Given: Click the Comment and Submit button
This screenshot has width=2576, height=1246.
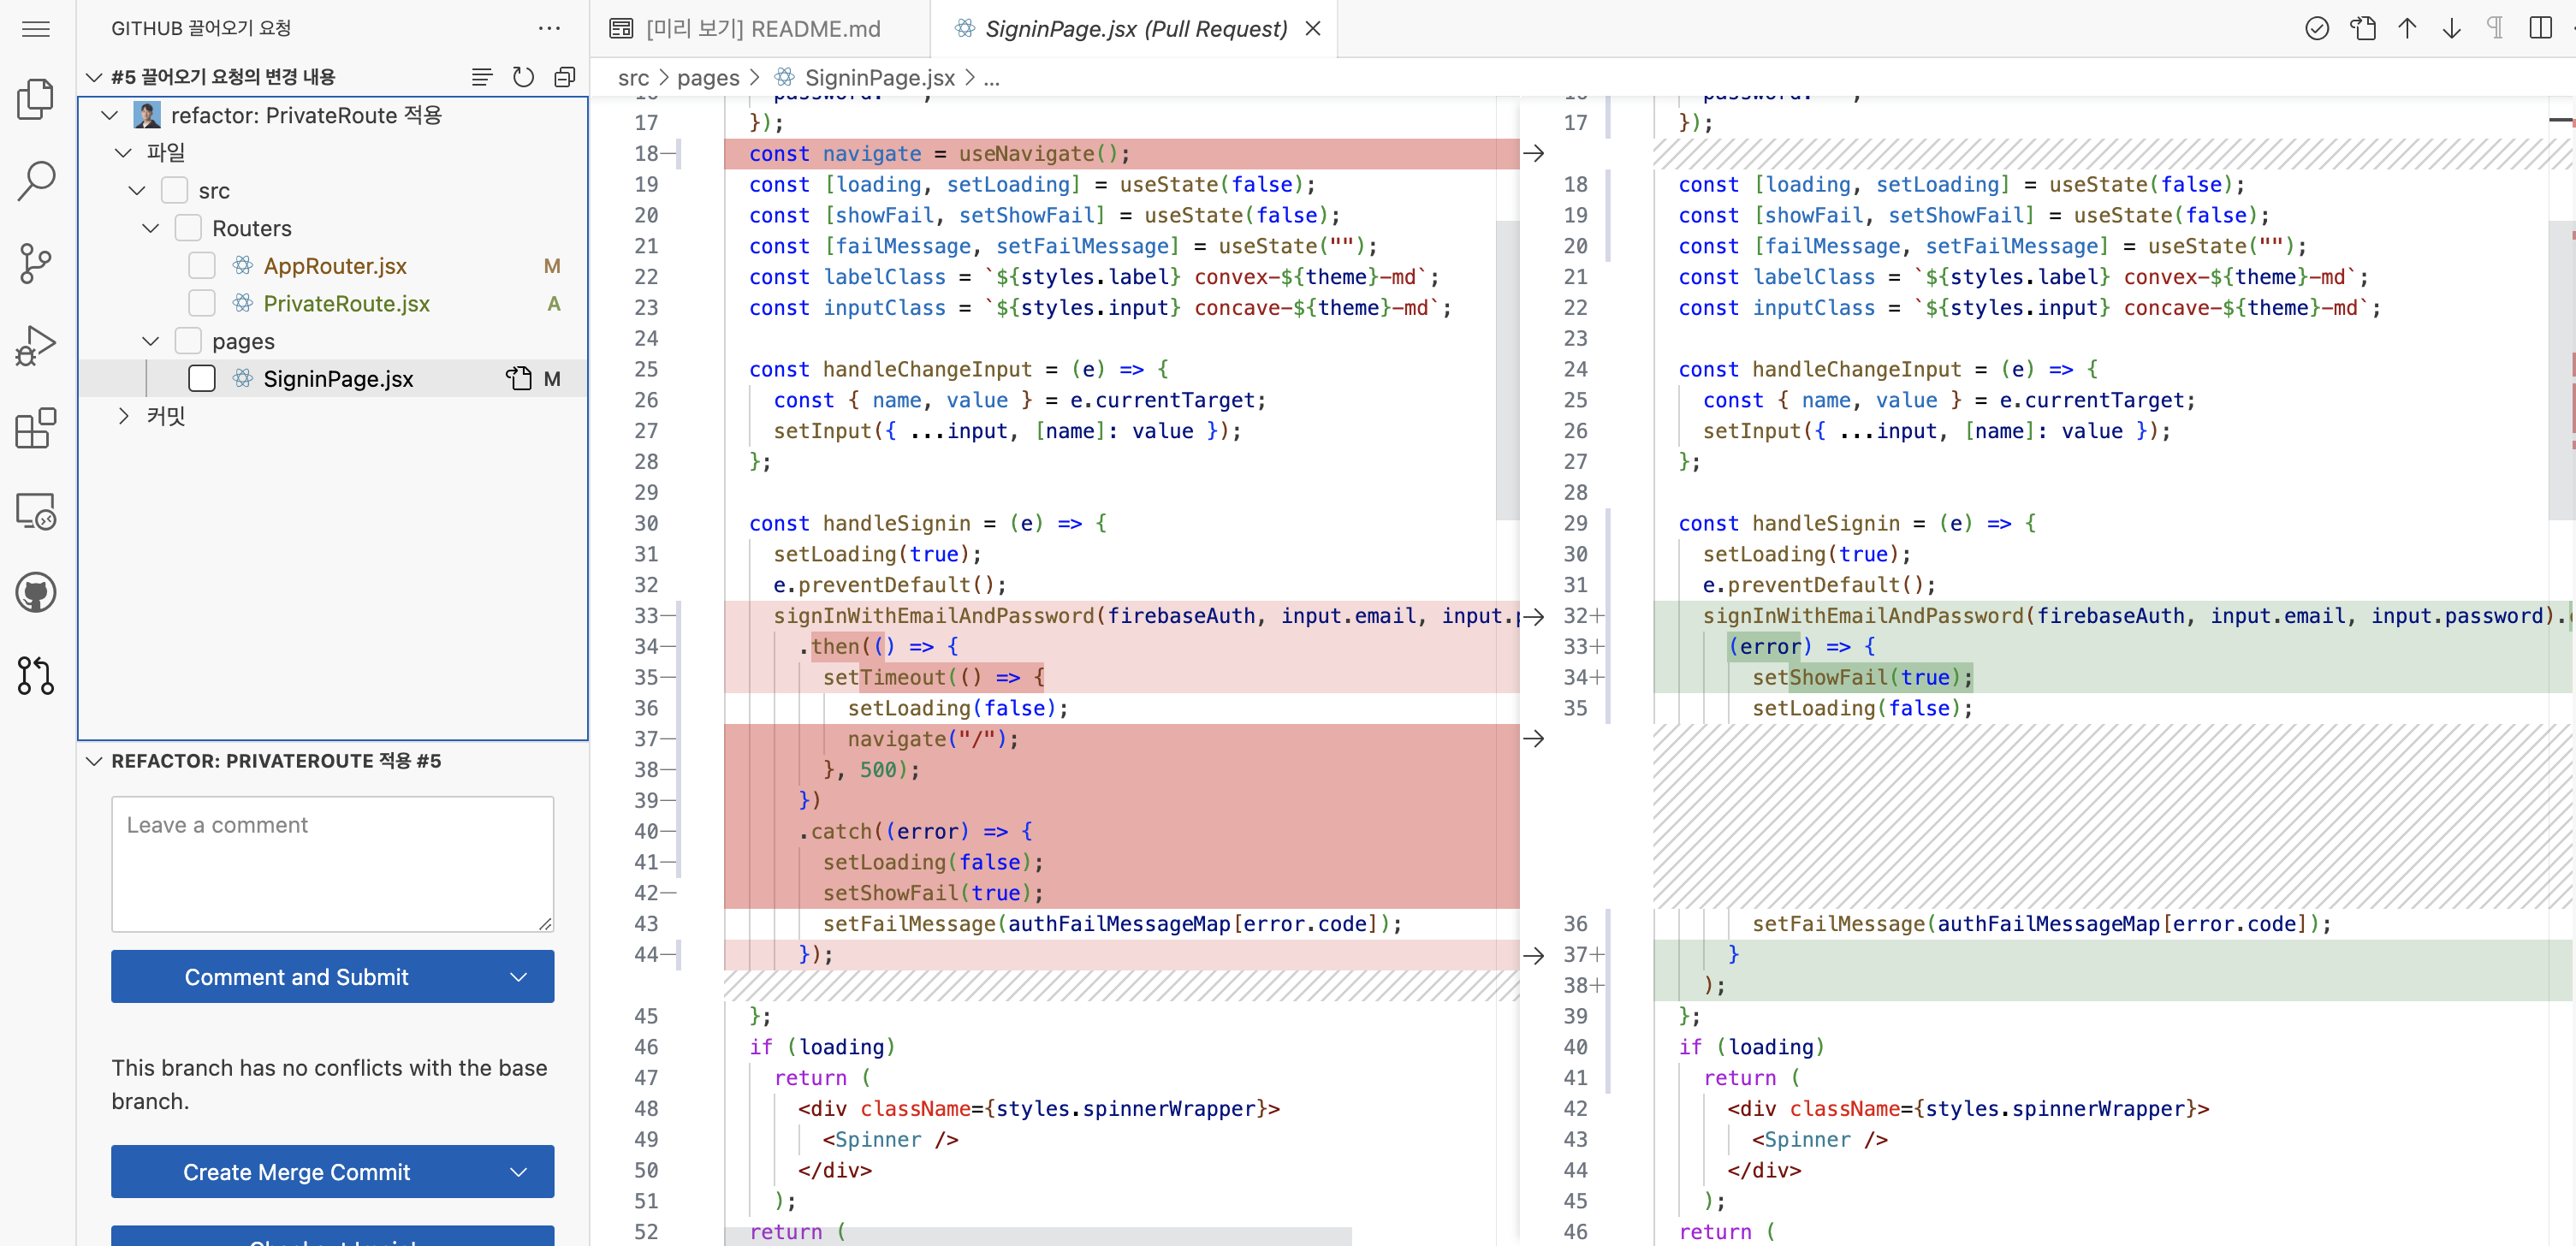Looking at the screenshot, I should click(x=296, y=977).
